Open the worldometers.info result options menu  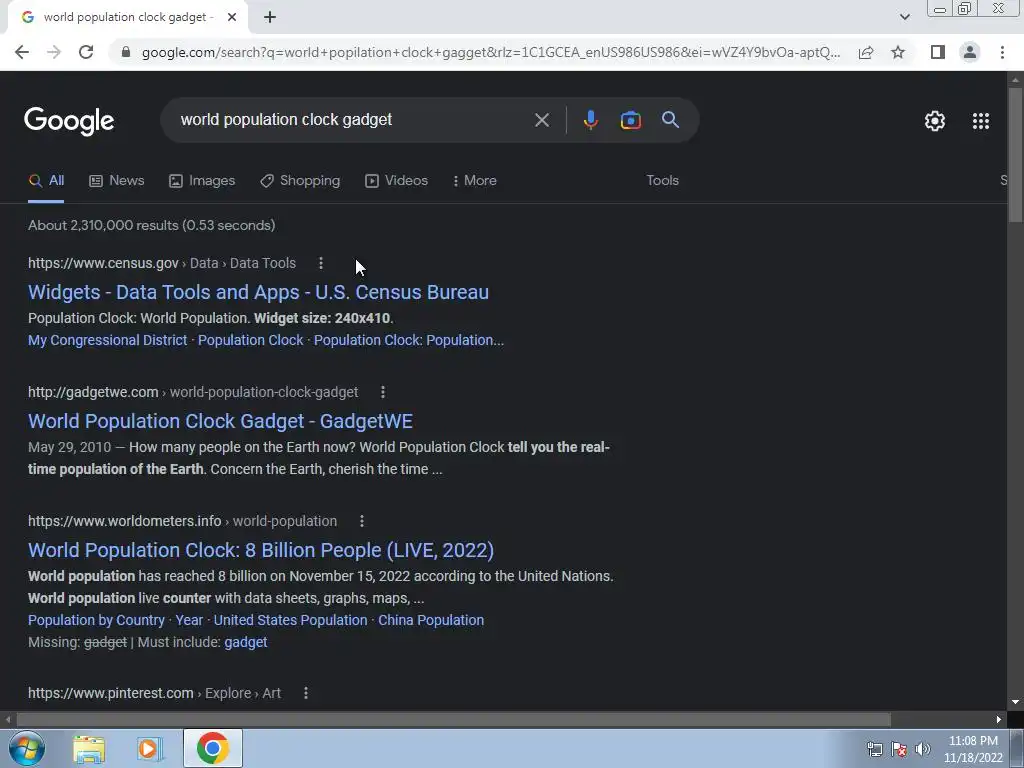tap(362, 521)
